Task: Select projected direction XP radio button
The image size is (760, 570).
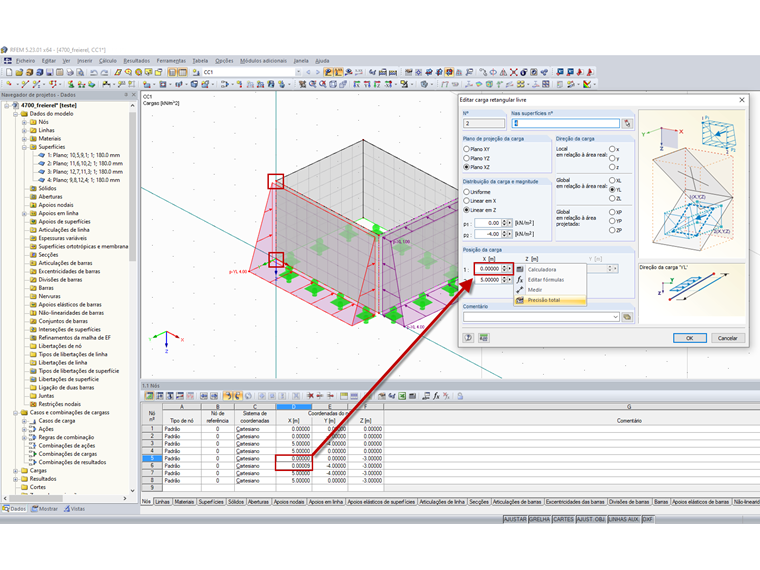Action: pos(612,212)
